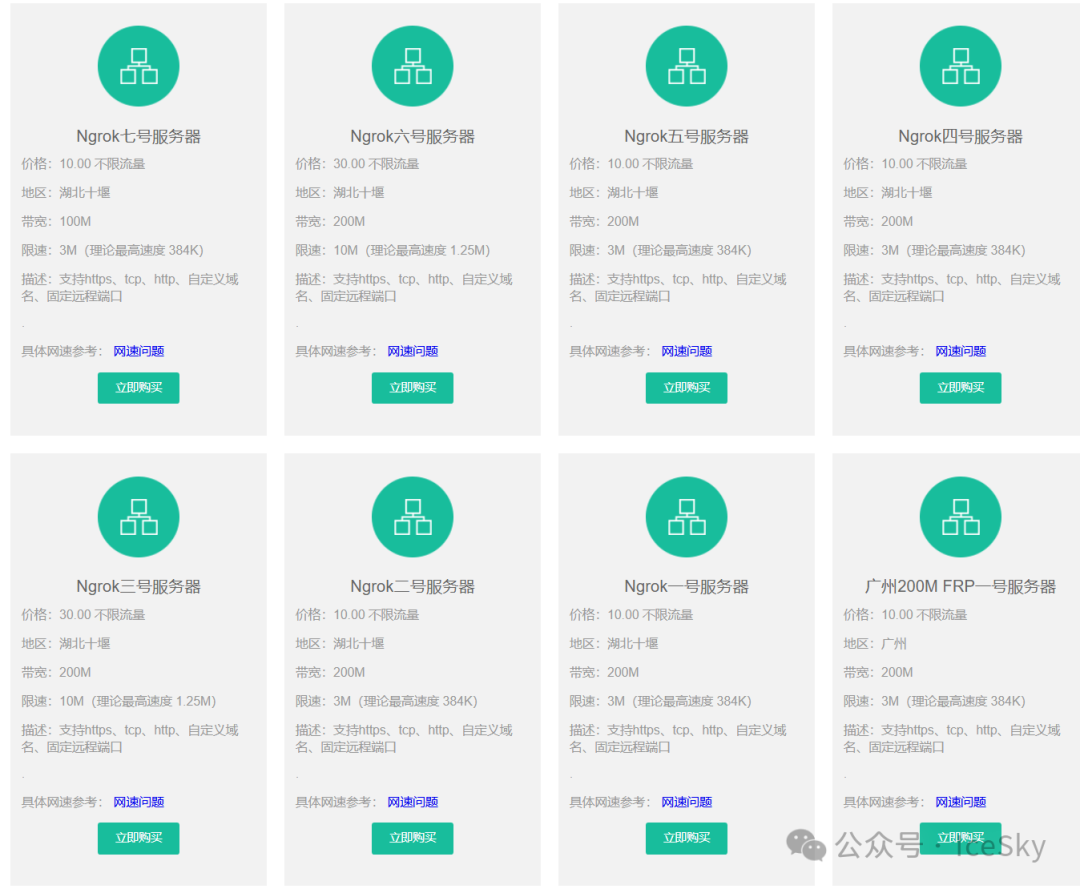The width and height of the screenshot is (1080, 889).
Task: Click the Ngrok二号服务器 network icon
Action: pyautogui.click(x=412, y=517)
